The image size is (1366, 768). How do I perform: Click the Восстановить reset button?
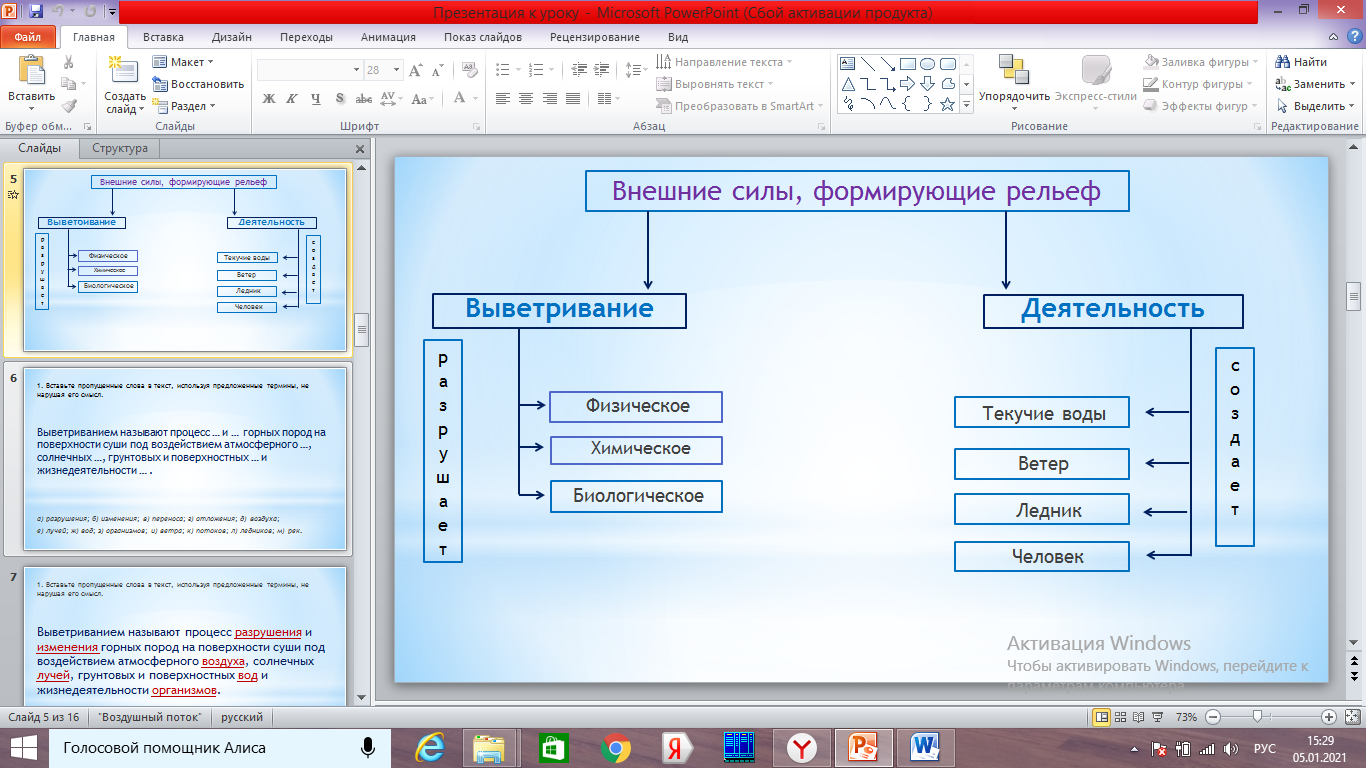(198, 84)
